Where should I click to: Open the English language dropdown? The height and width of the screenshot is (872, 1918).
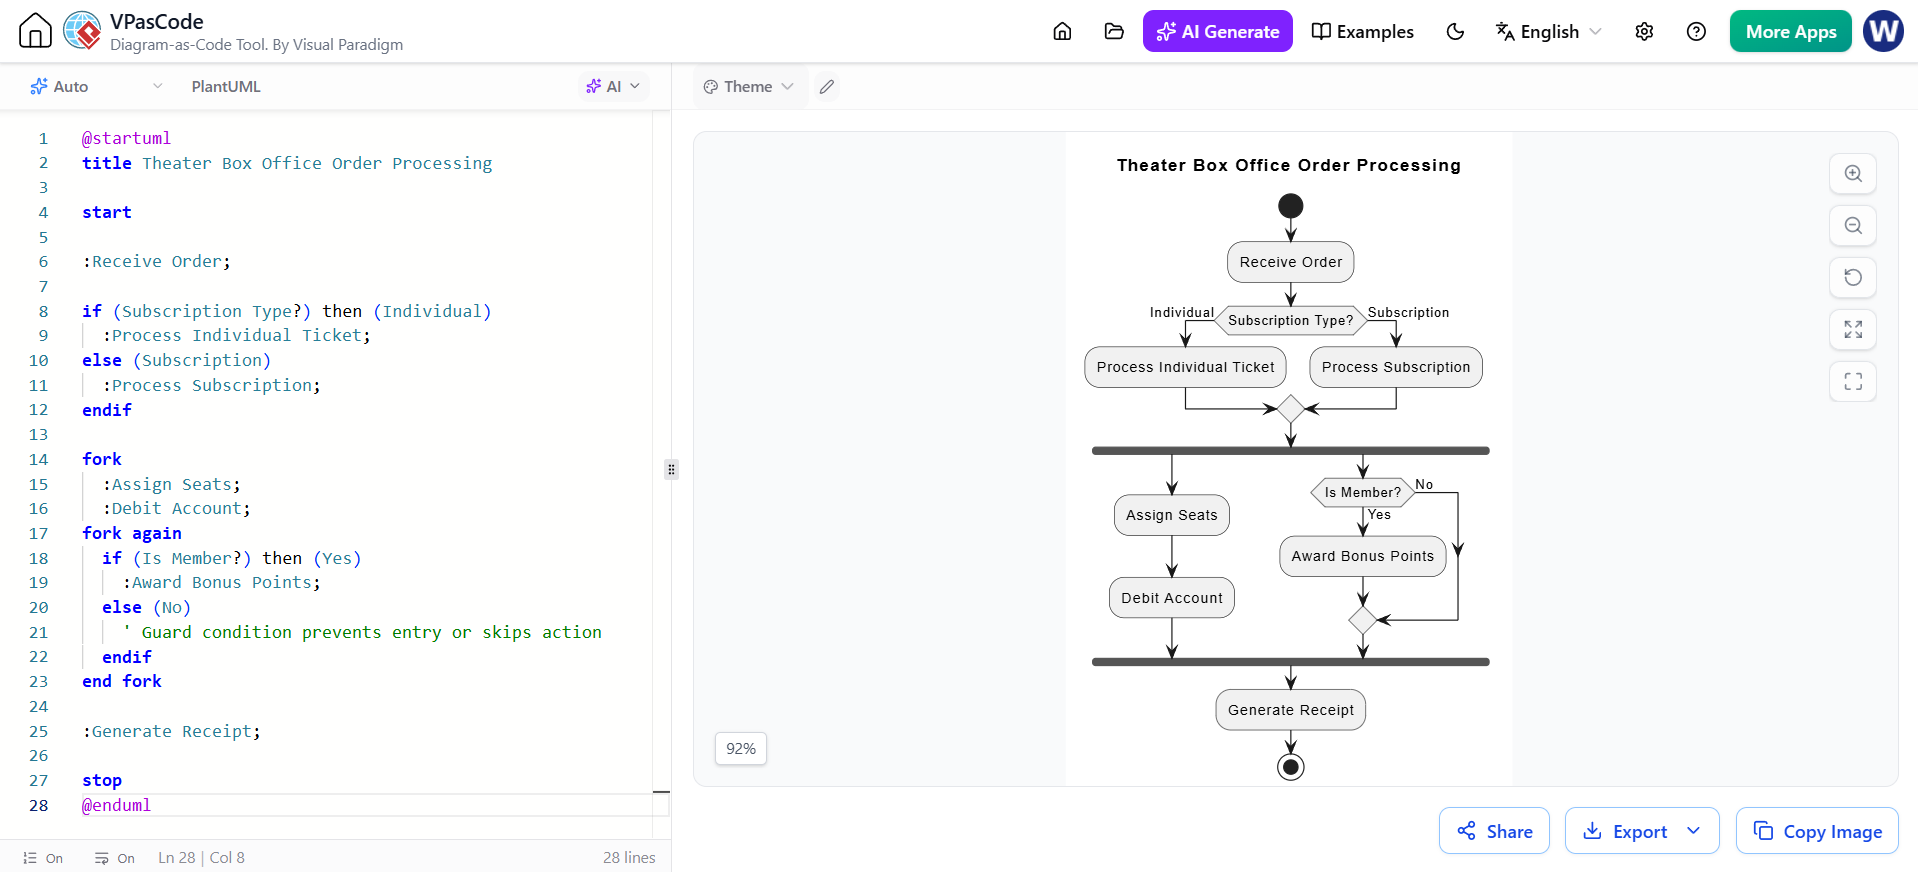tap(1548, 31)
